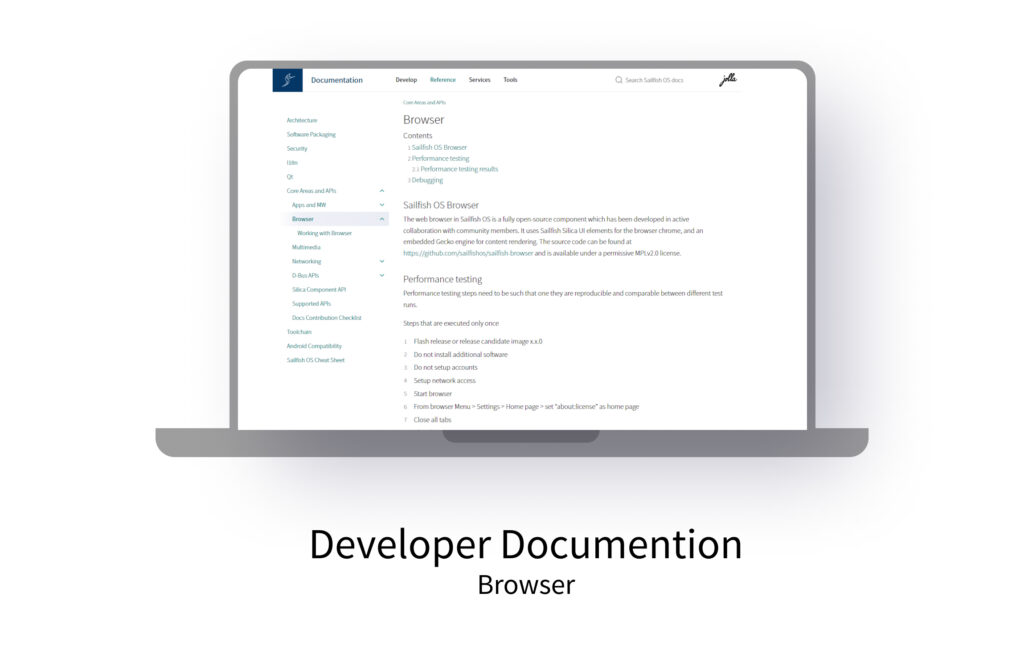
Task: Click 'Steps that are executed only once' text
Action: point(451,323)
